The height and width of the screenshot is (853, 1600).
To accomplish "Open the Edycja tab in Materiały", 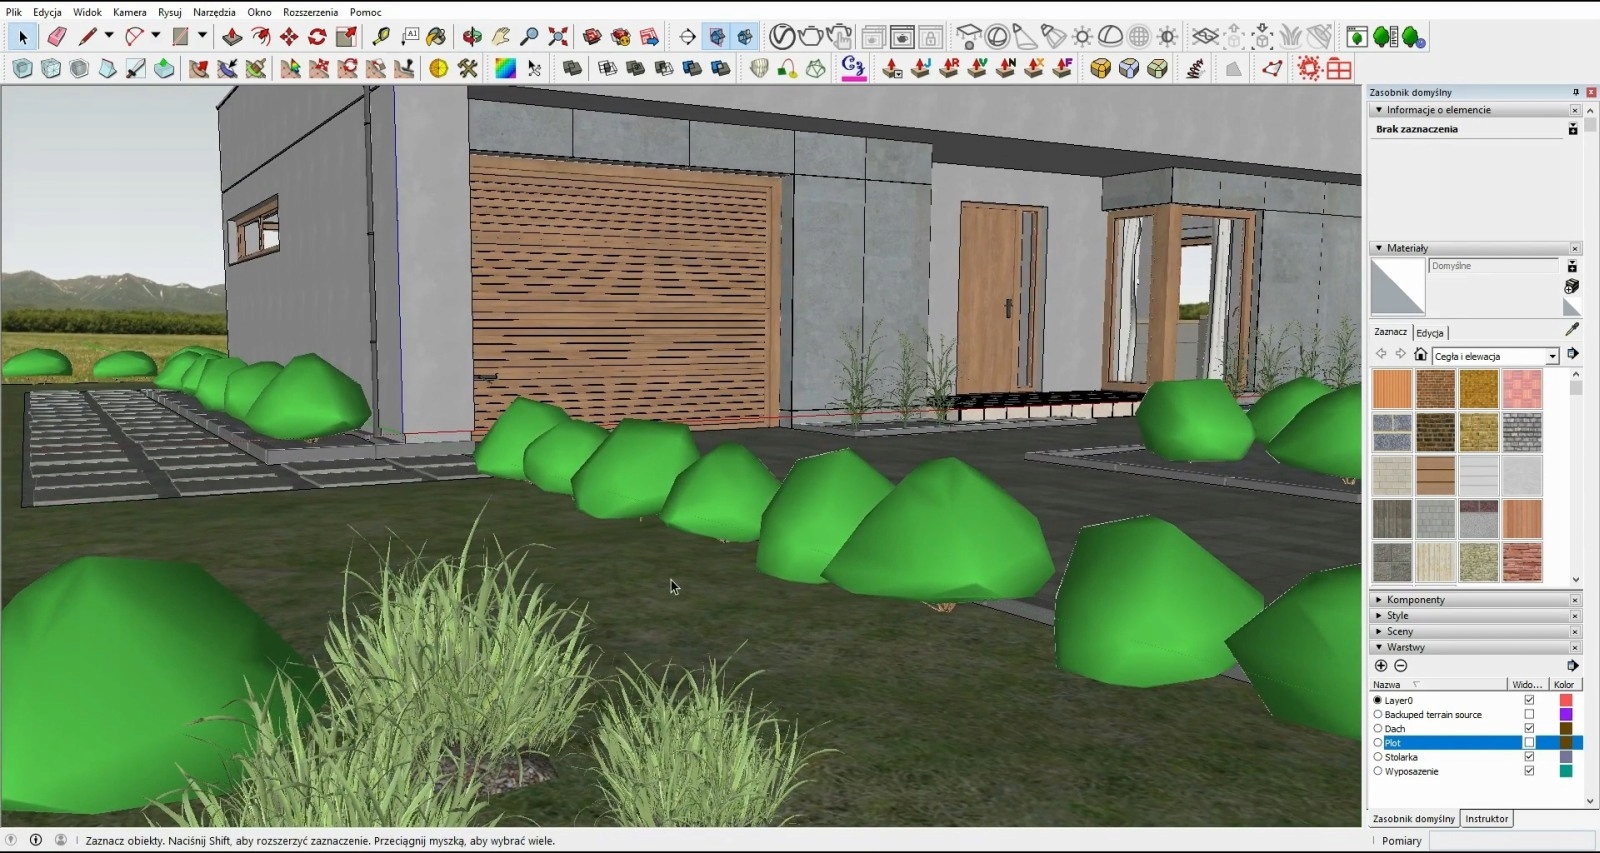I will click(1430, 333).
